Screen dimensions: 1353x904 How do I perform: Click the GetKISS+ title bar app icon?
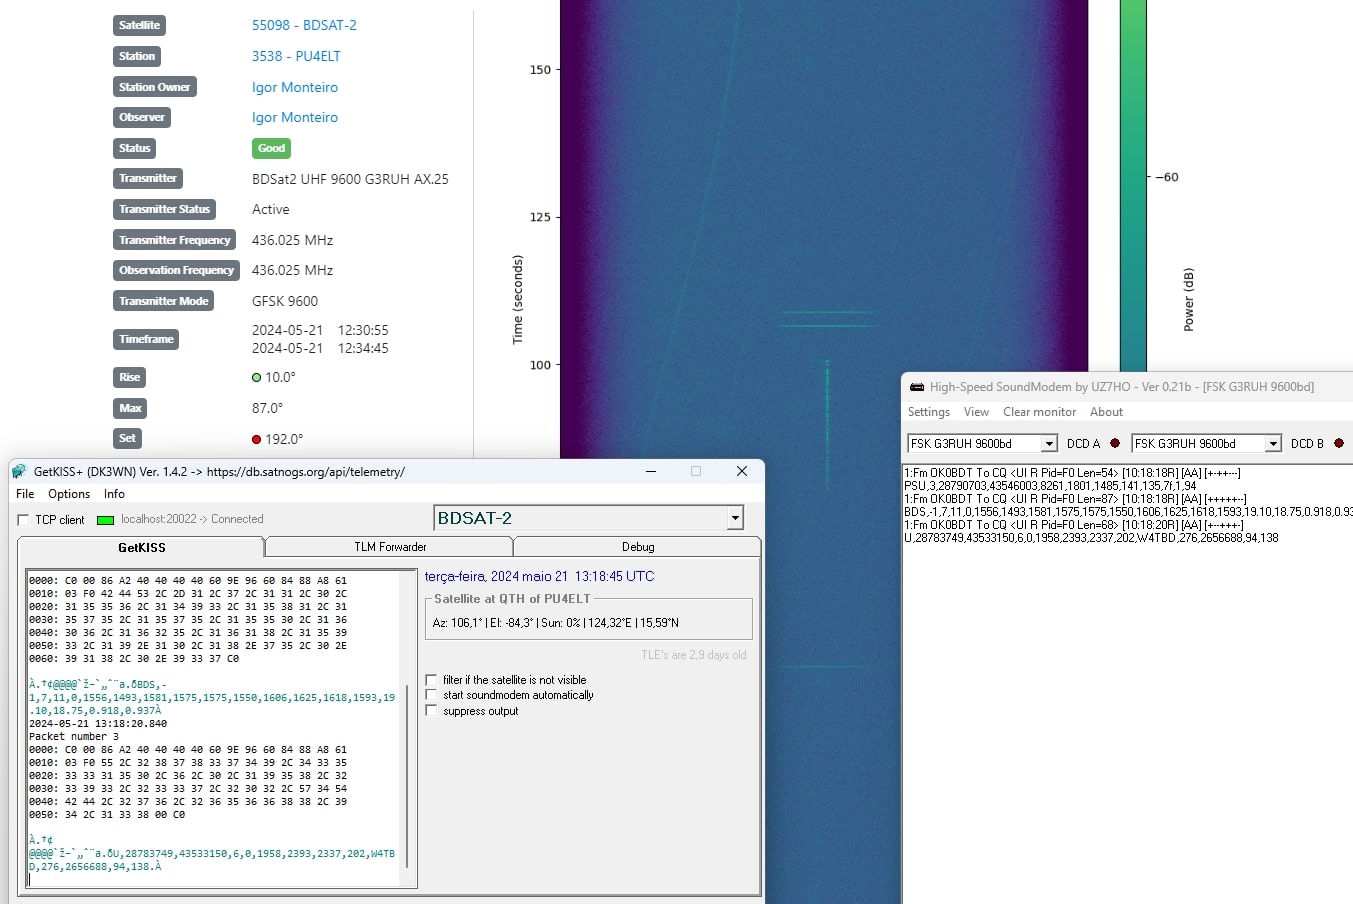pyautogui.click(x=19, y=472)
